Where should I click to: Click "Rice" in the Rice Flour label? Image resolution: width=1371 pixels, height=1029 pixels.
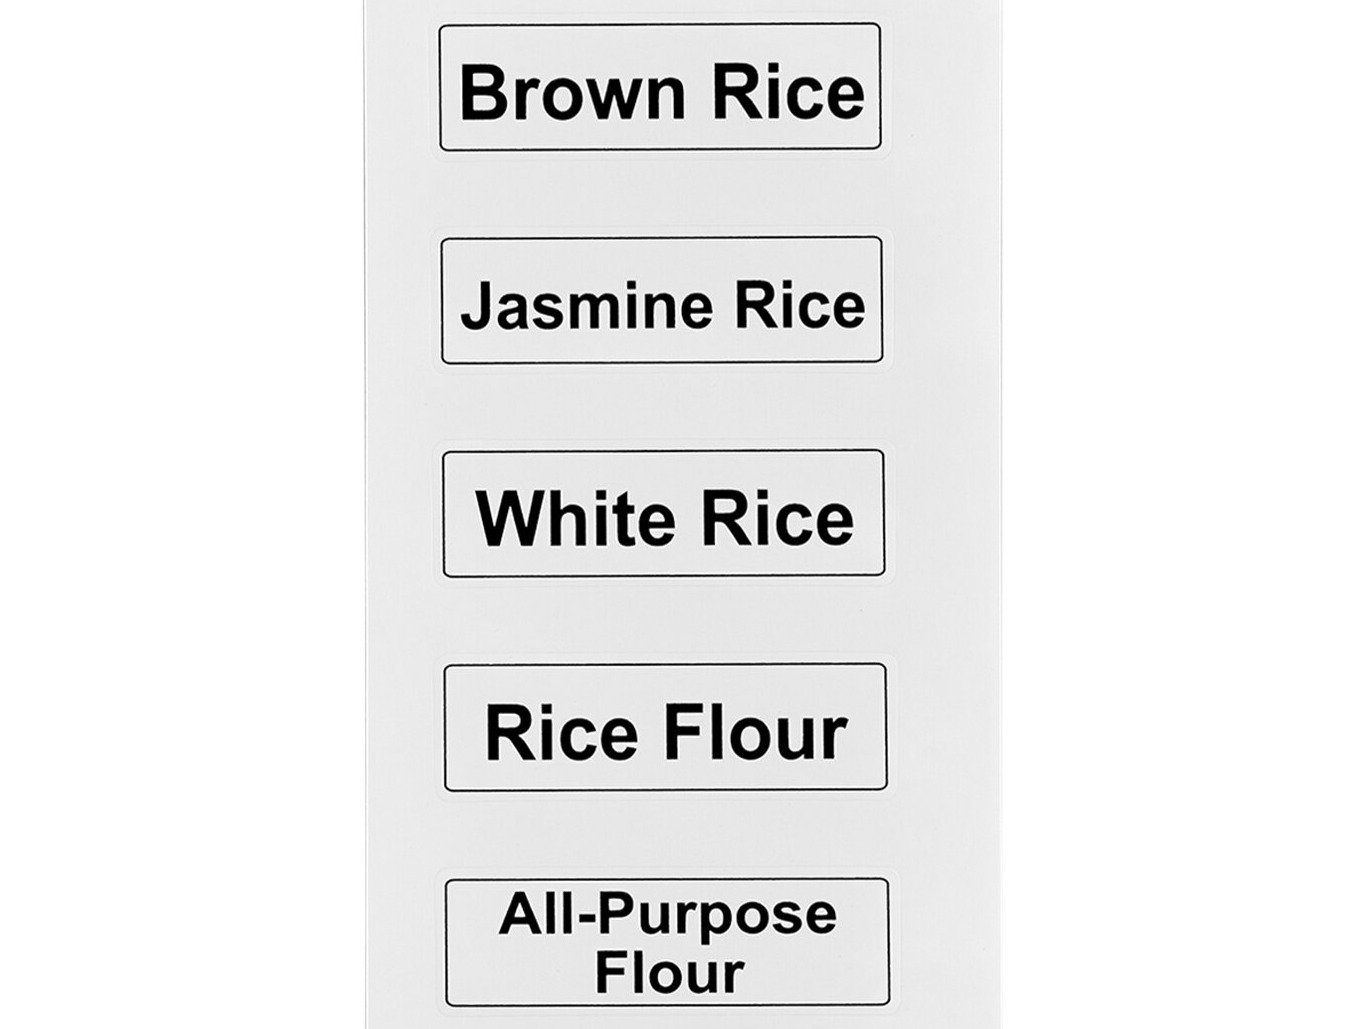coord(561,733)
